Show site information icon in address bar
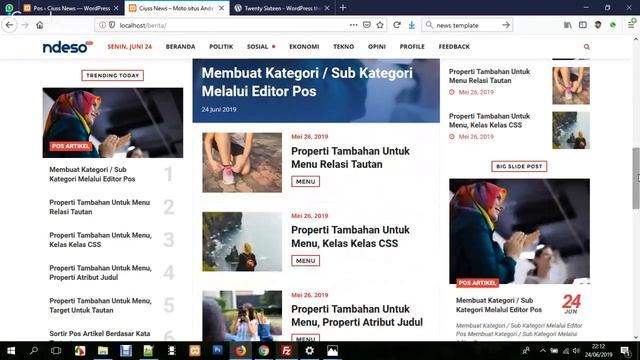The height and width of the screenshot is (360, 640). tap(102, 25)
